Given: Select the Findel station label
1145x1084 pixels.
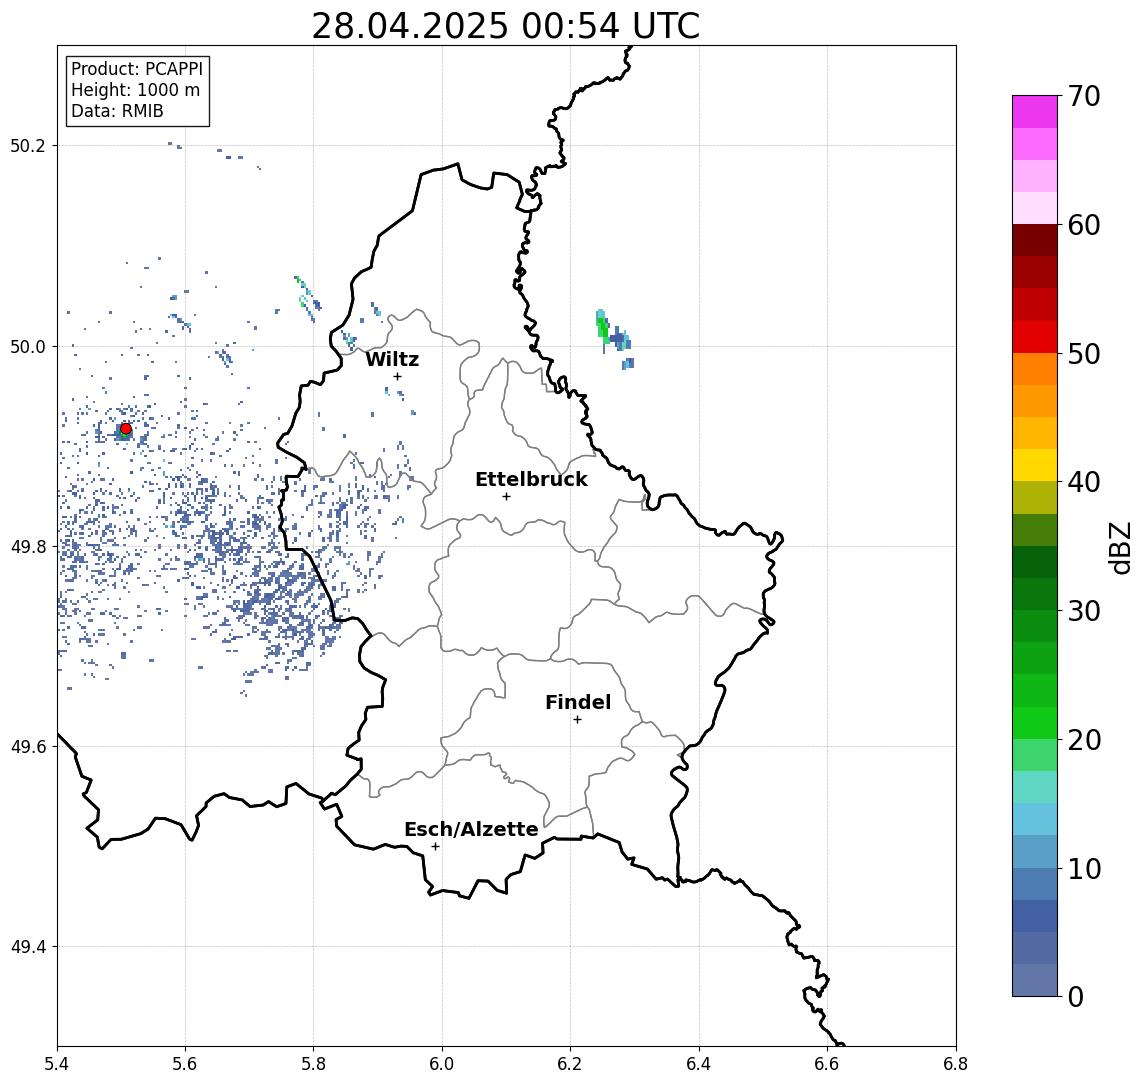Looking at the screenshot, I should point(578,702).
